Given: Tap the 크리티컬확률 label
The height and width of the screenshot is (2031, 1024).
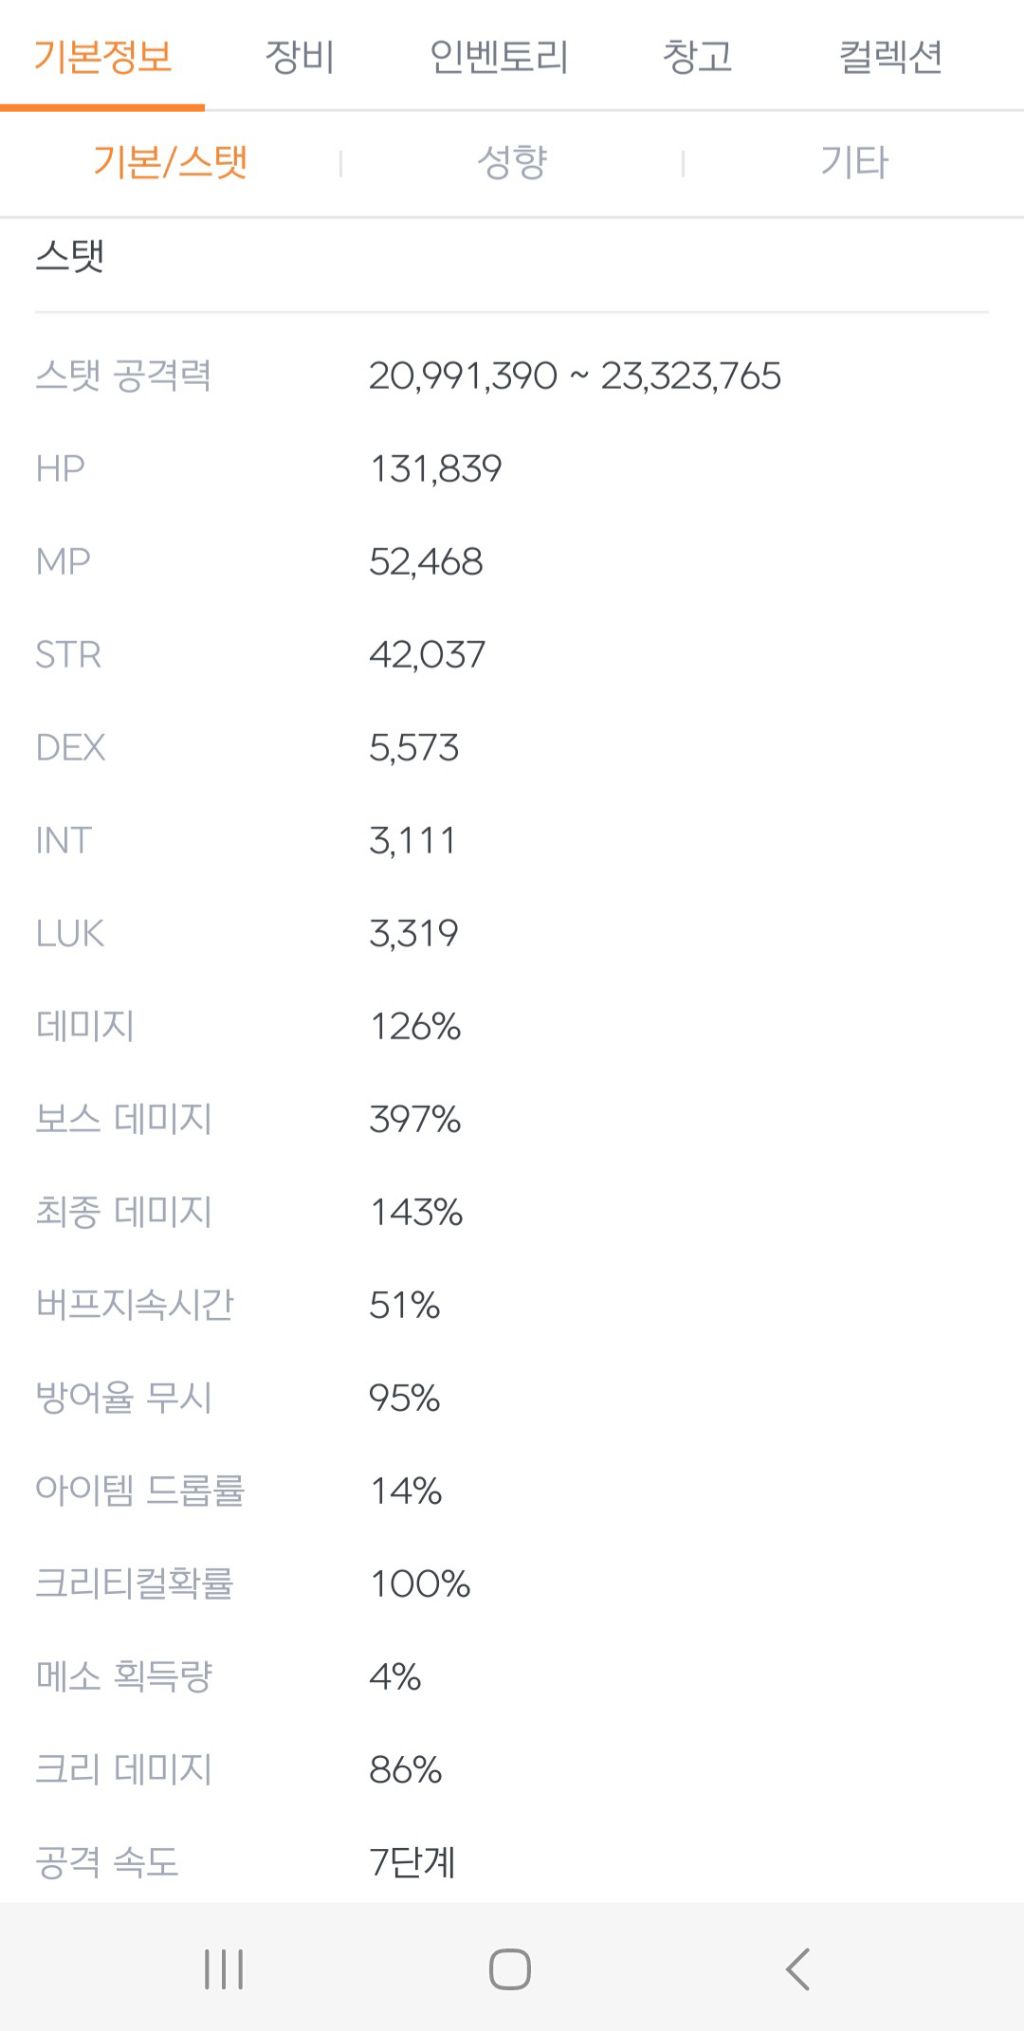Looking at the screenshot, I should coord(134,1584).
